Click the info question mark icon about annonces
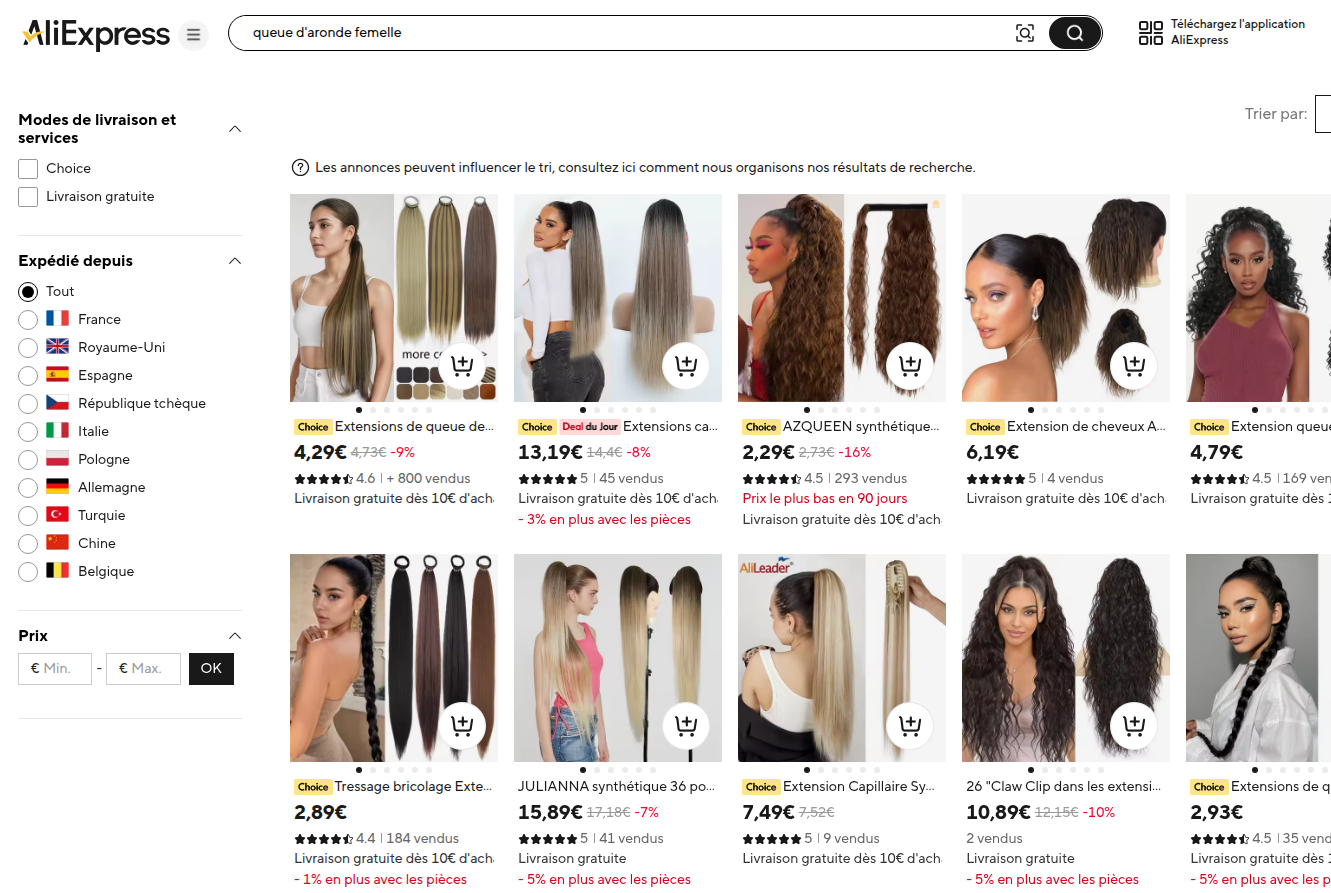The height and width of the screenshot is (893, 1331). 300,167
